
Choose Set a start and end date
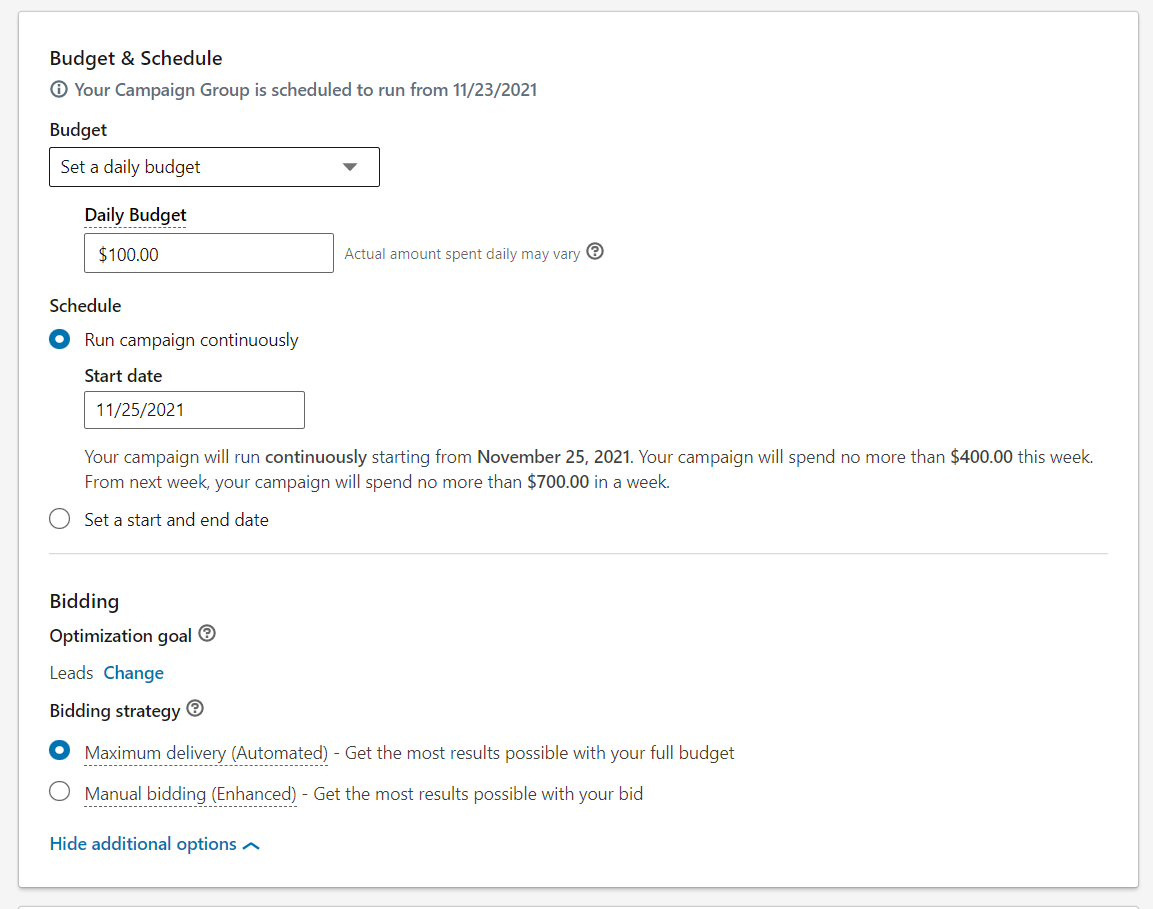point(59,519)
